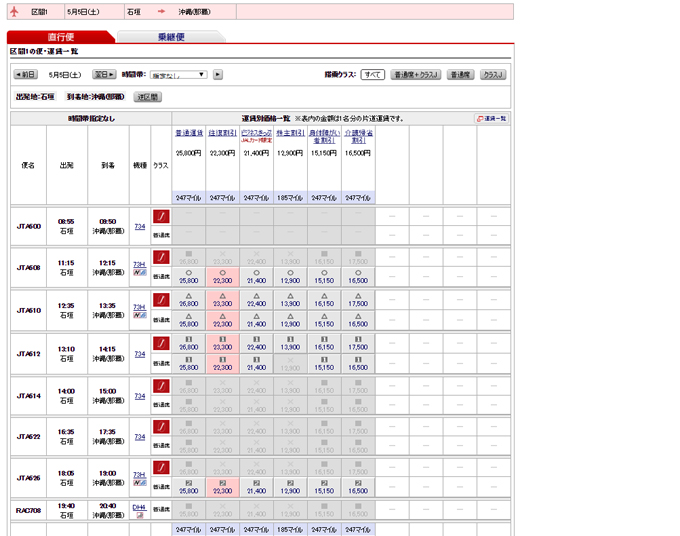Select JTA612 ordinary seat fare 22,300
Viewport: 680px width, 536px height.
(x=222, y=364)
